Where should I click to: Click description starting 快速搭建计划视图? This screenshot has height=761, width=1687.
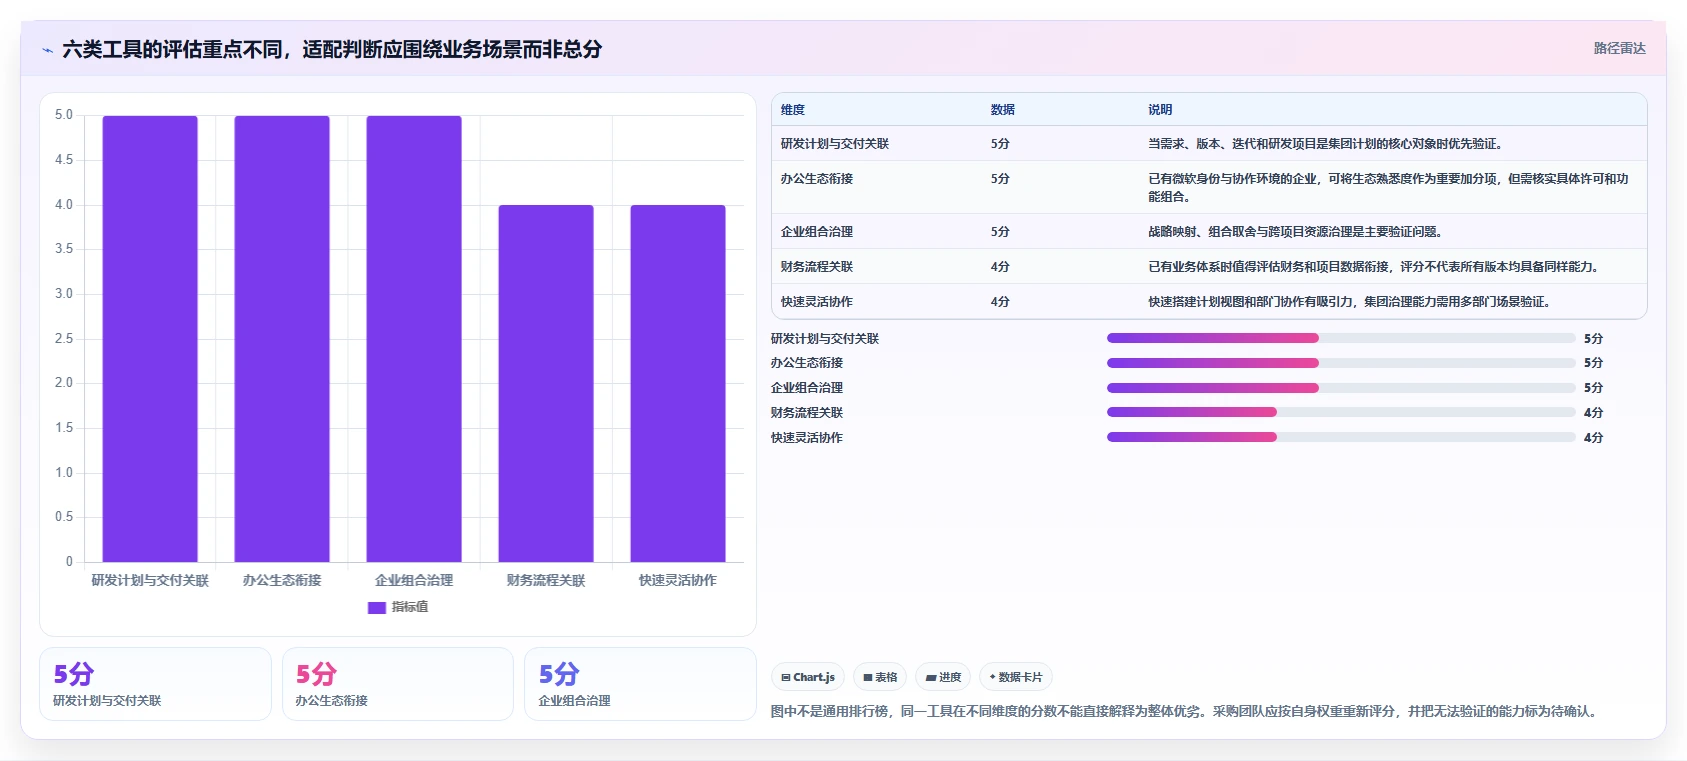pyautogui.click(x=1349, y=302)
